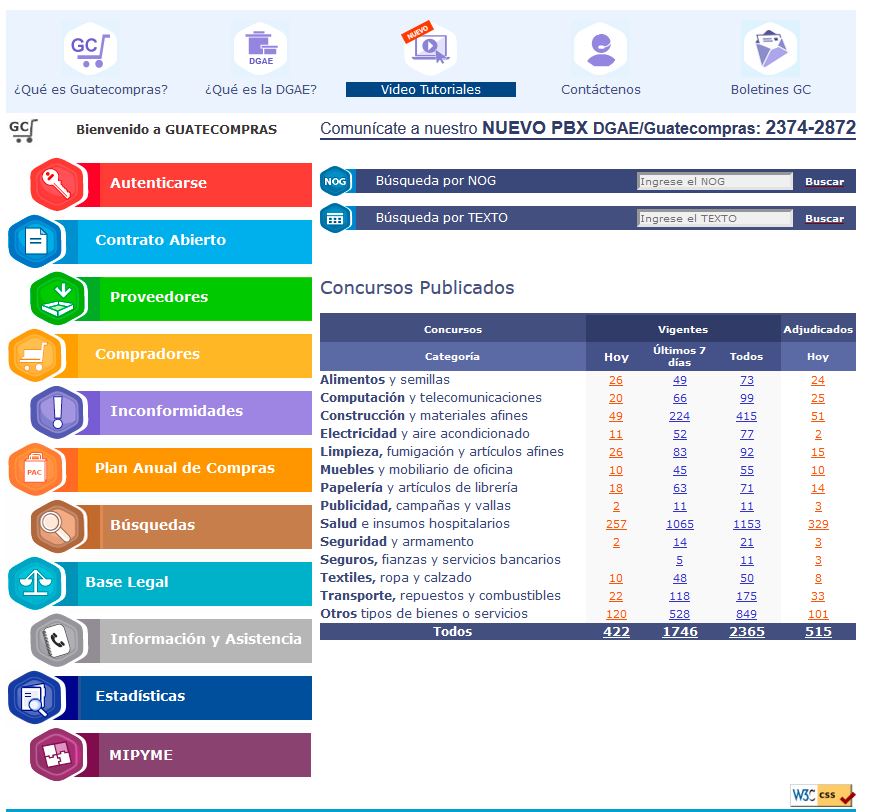
Task: Click the NOG search input field
Action: (x=714, y=182)
